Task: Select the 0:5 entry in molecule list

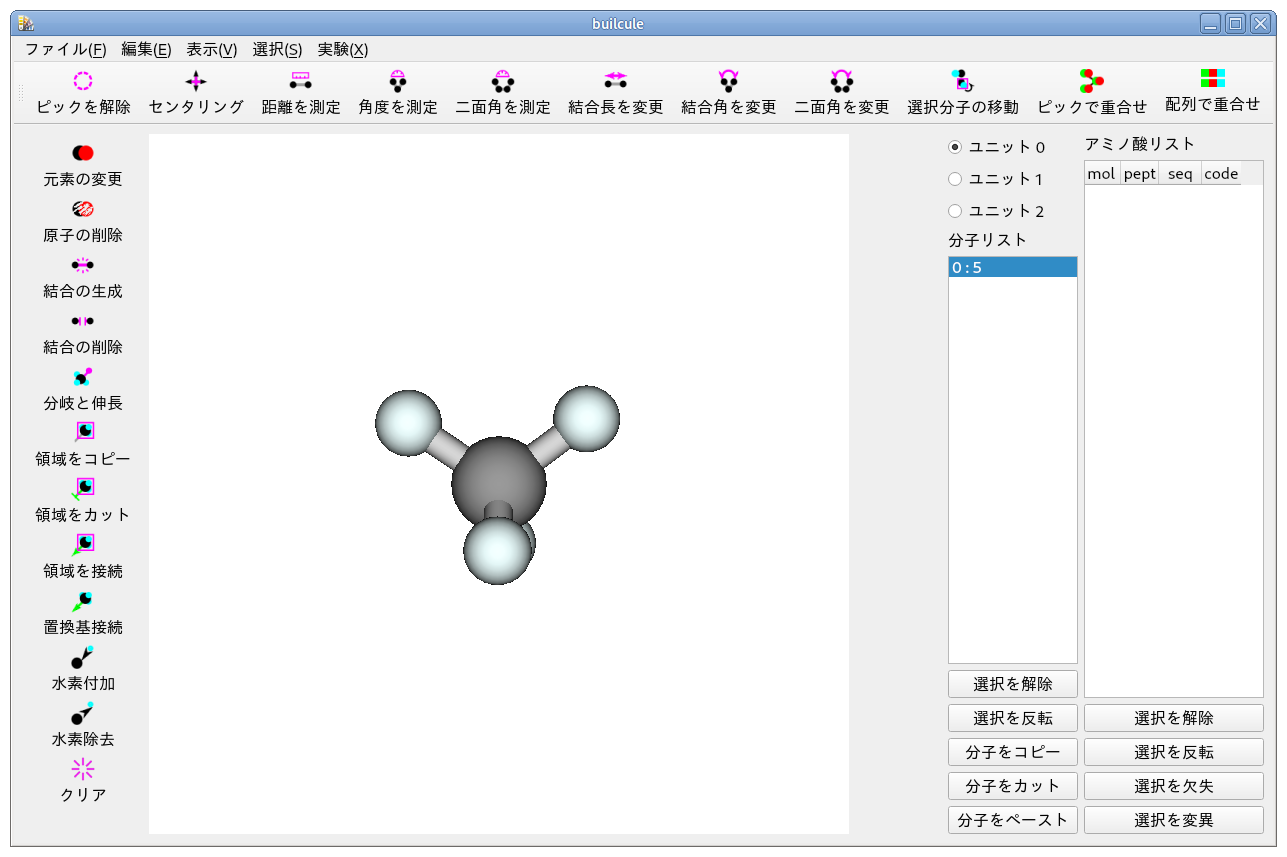Action: pos(1012,267)
